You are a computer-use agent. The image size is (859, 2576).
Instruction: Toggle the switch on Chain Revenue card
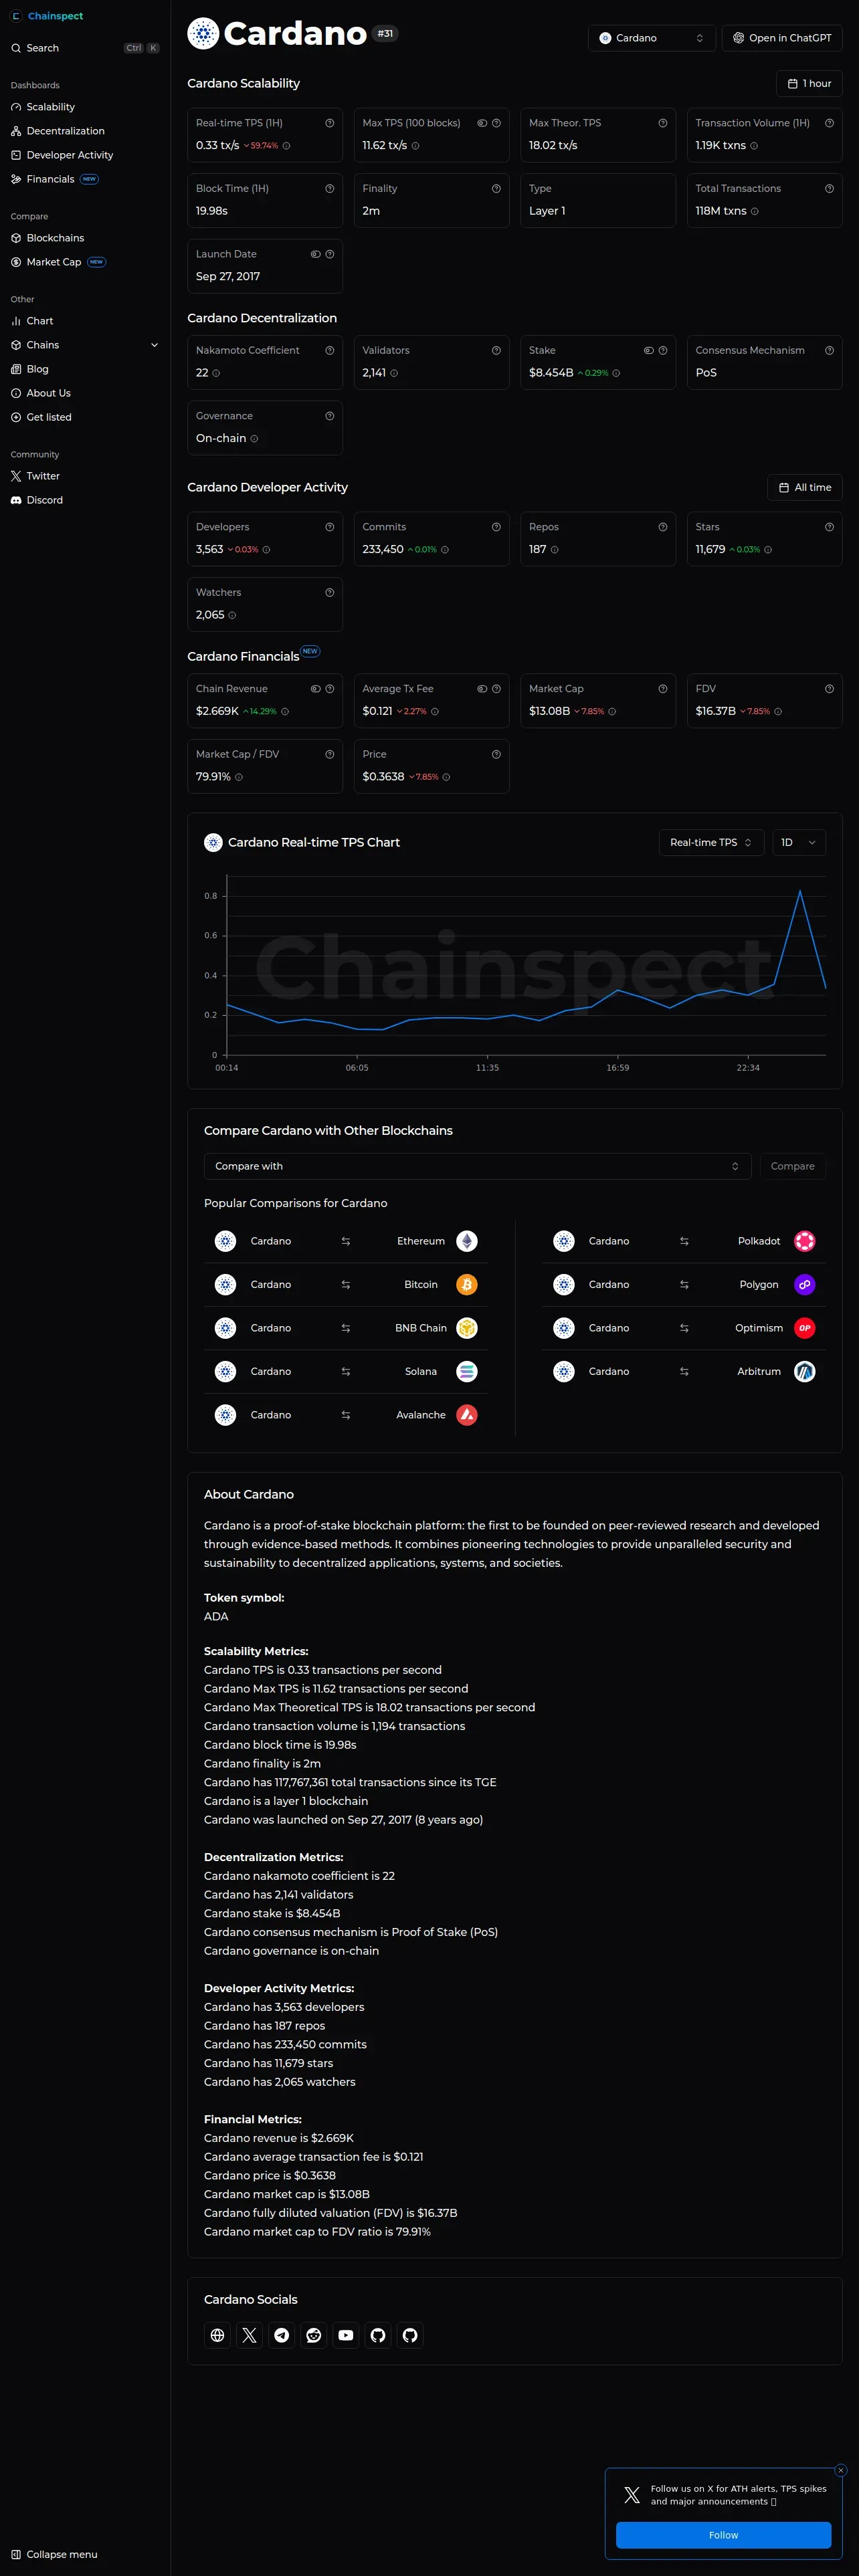(315, 689)
